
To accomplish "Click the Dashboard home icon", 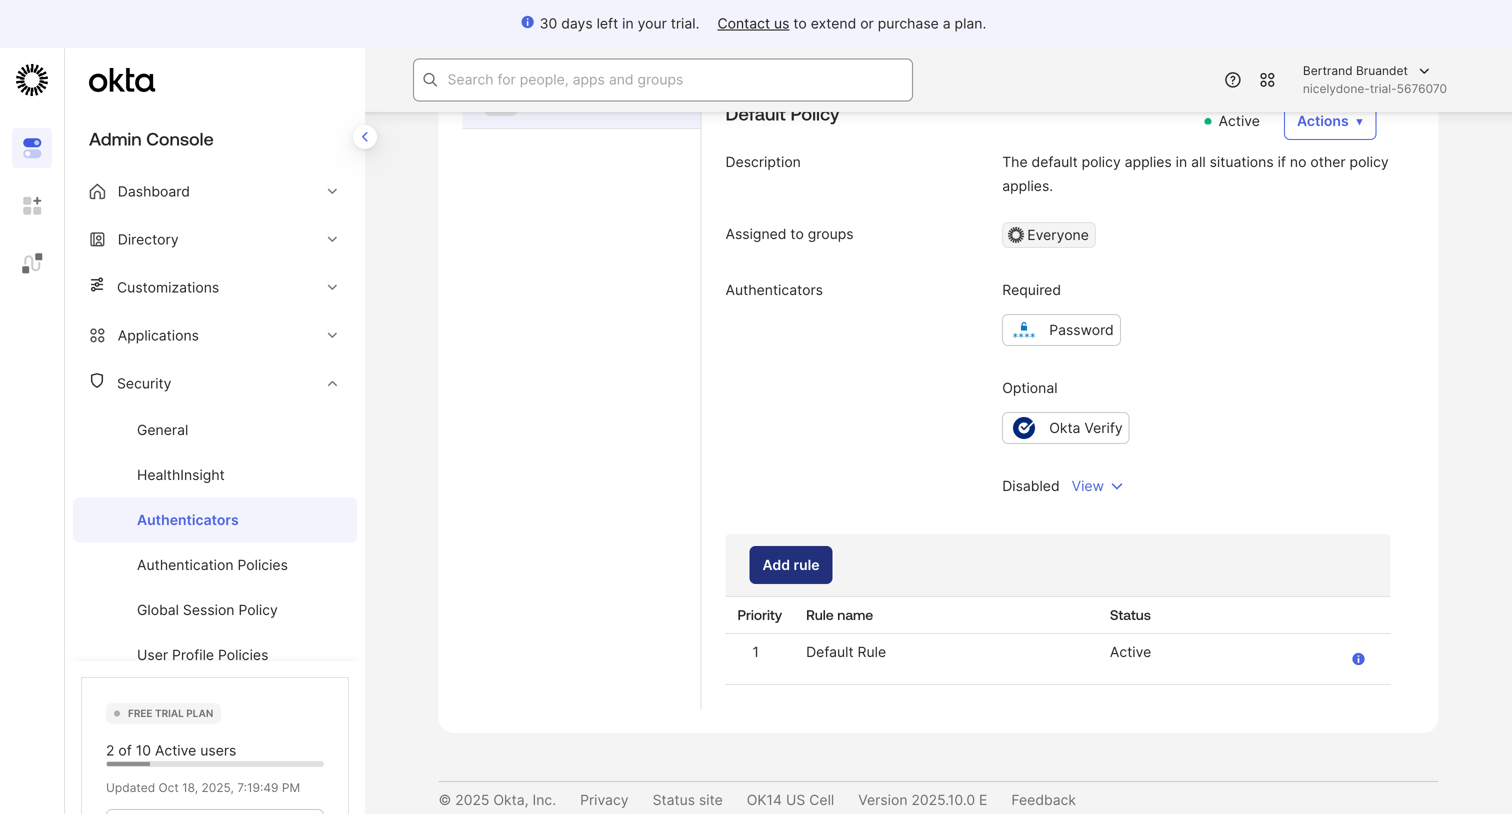I will pos(97,191).
